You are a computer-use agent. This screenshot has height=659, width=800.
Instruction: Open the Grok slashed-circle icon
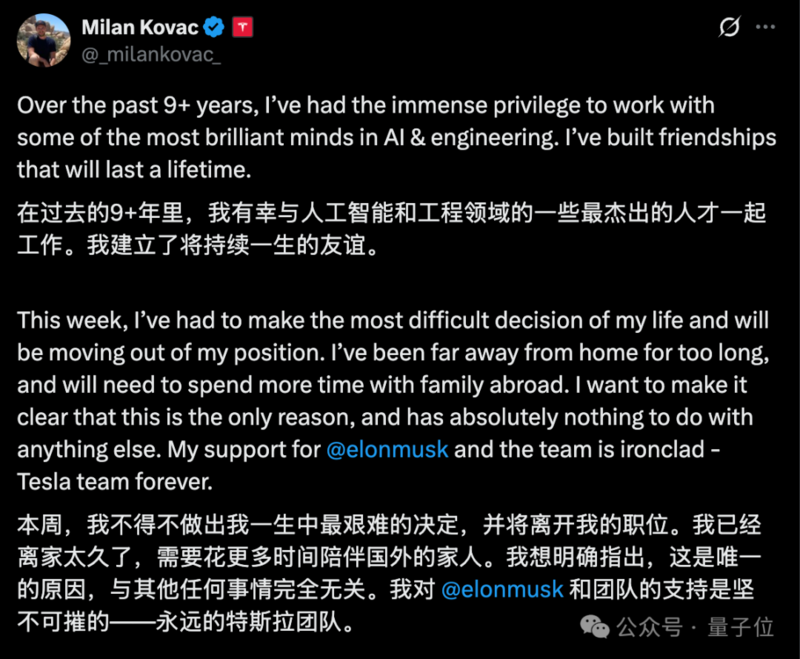(729, 27)
